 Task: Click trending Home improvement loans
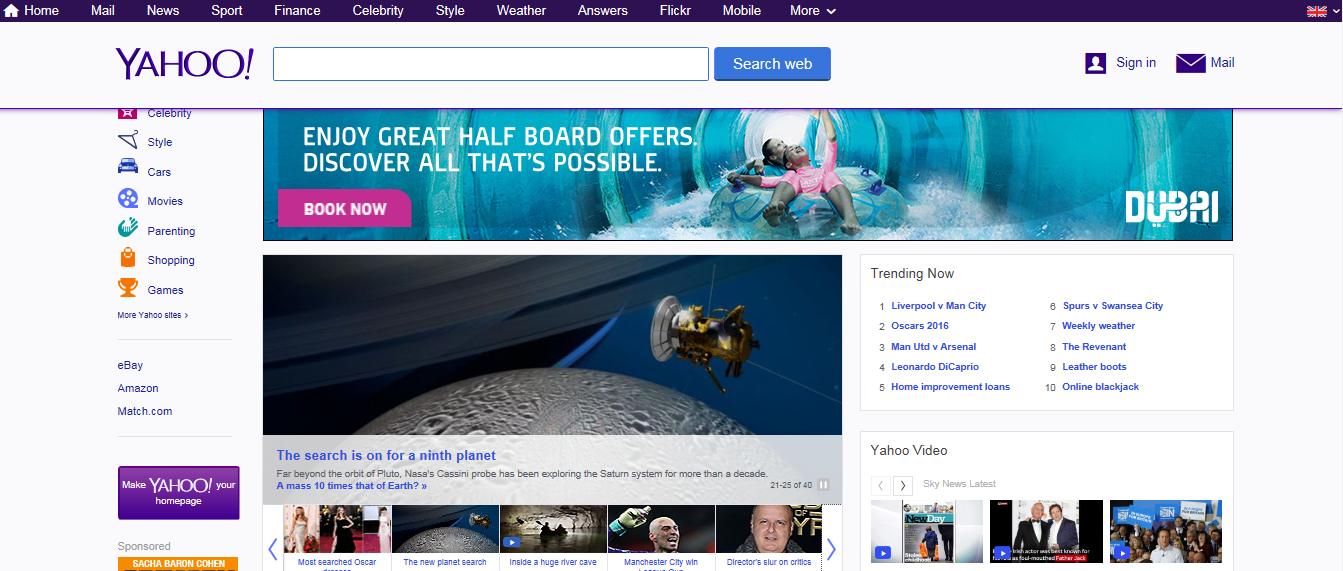click(x=951, y=387)
